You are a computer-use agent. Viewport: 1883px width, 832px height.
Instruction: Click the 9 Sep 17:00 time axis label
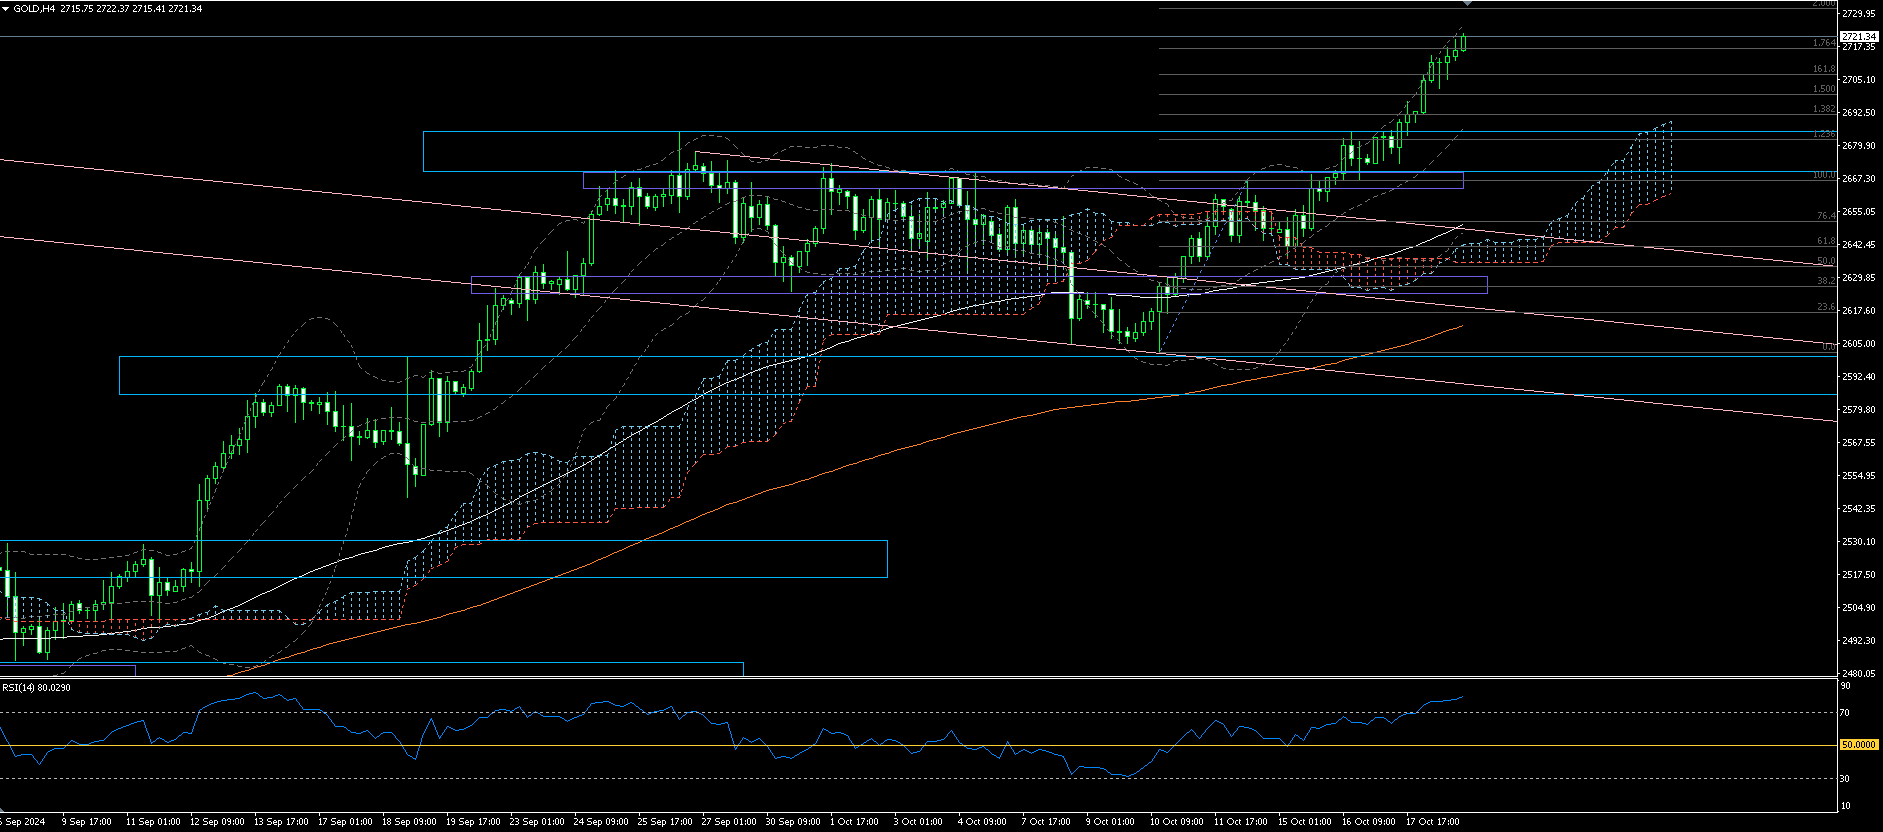(87, 822)
